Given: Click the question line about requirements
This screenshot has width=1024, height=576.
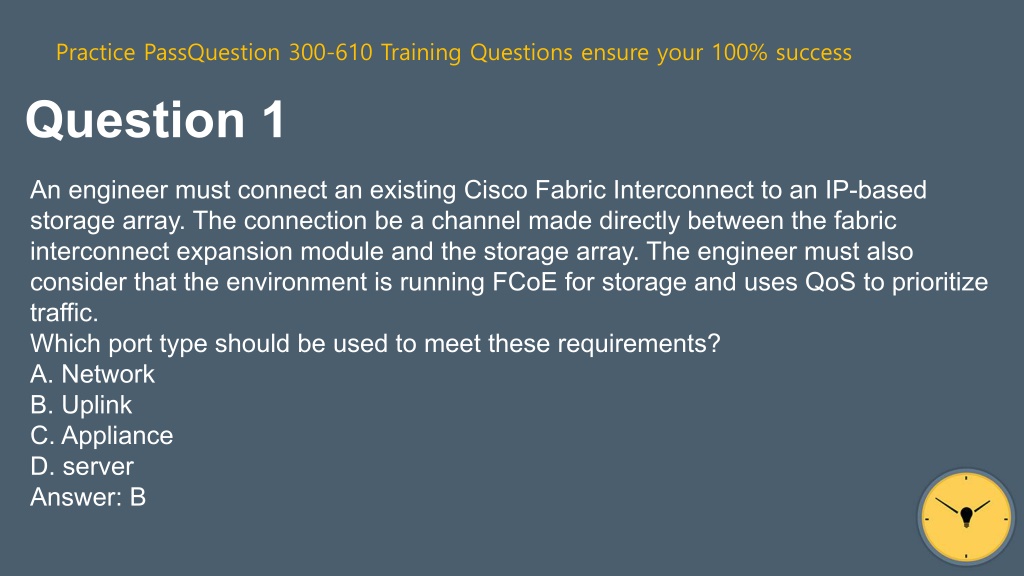Looking at the screenshot, I should tap(375, 344).
